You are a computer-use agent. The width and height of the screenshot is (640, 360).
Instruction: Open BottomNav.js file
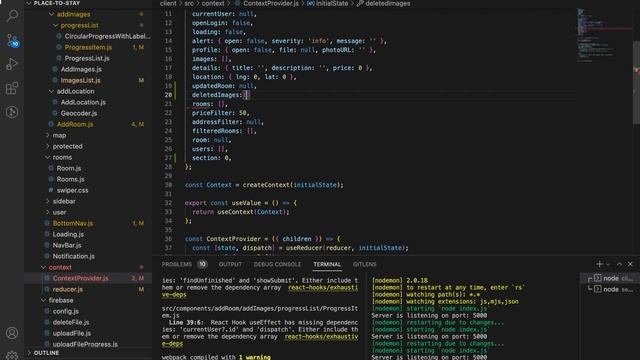coord(73,223)
